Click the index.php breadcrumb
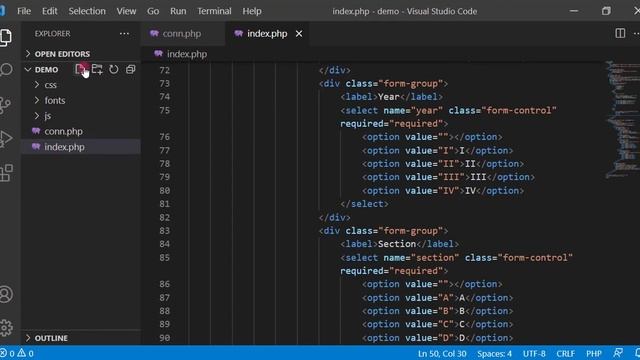Image resolution: width=640 pixels, height=360 pixels. point(187,54)
